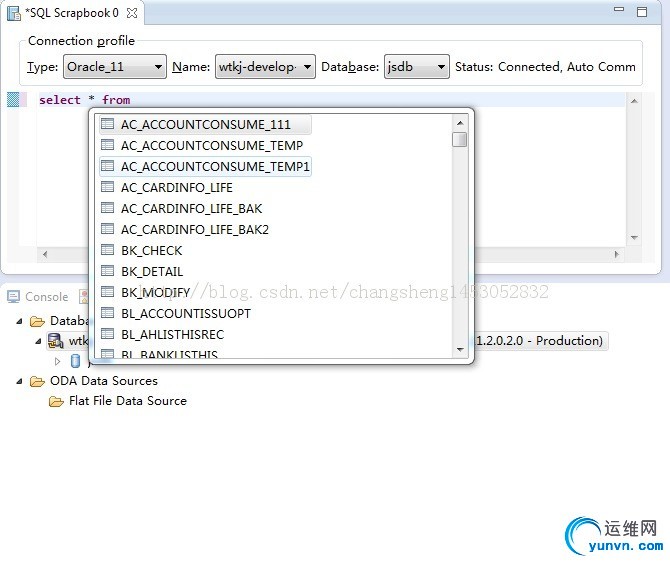Screen dimensions: 670x563
Task: Click the Console tab monitor icon
Action: tap(13, 296)
